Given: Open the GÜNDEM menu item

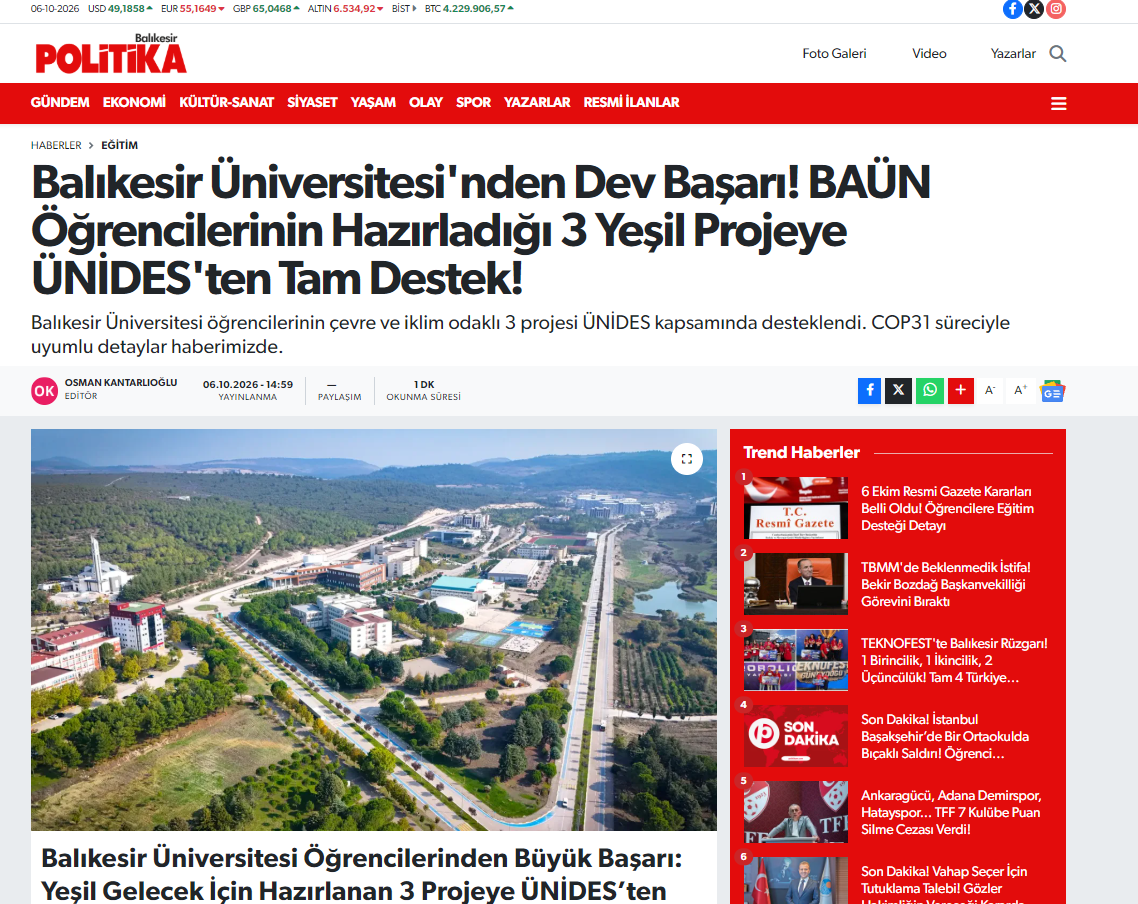Looking at the screenshot, I should [x=60, y=102].
